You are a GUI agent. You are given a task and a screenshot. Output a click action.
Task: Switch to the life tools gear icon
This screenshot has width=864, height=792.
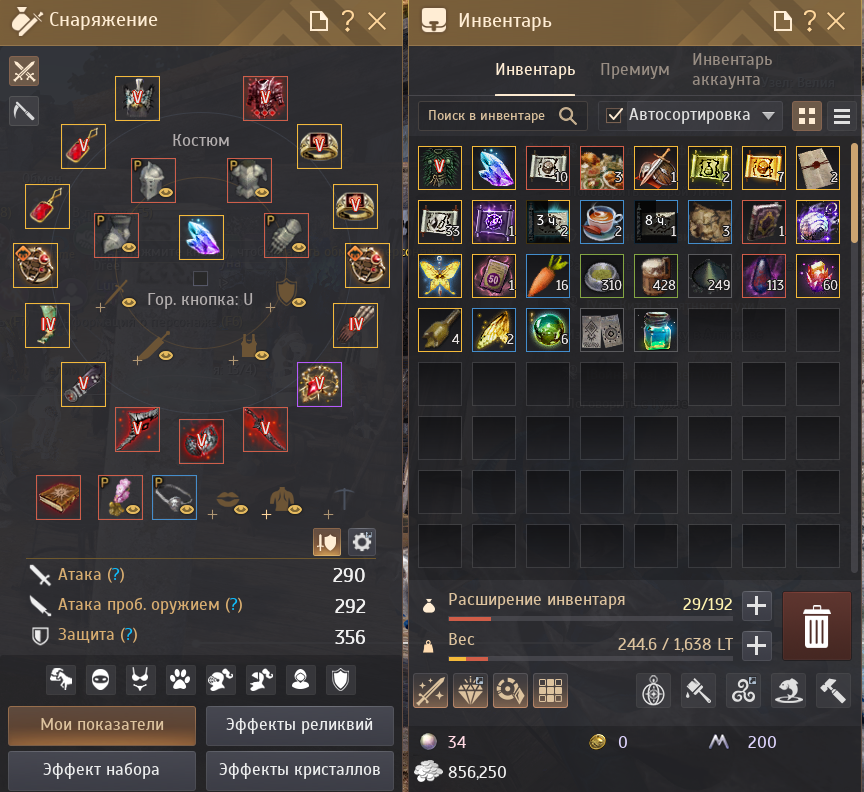24,111
